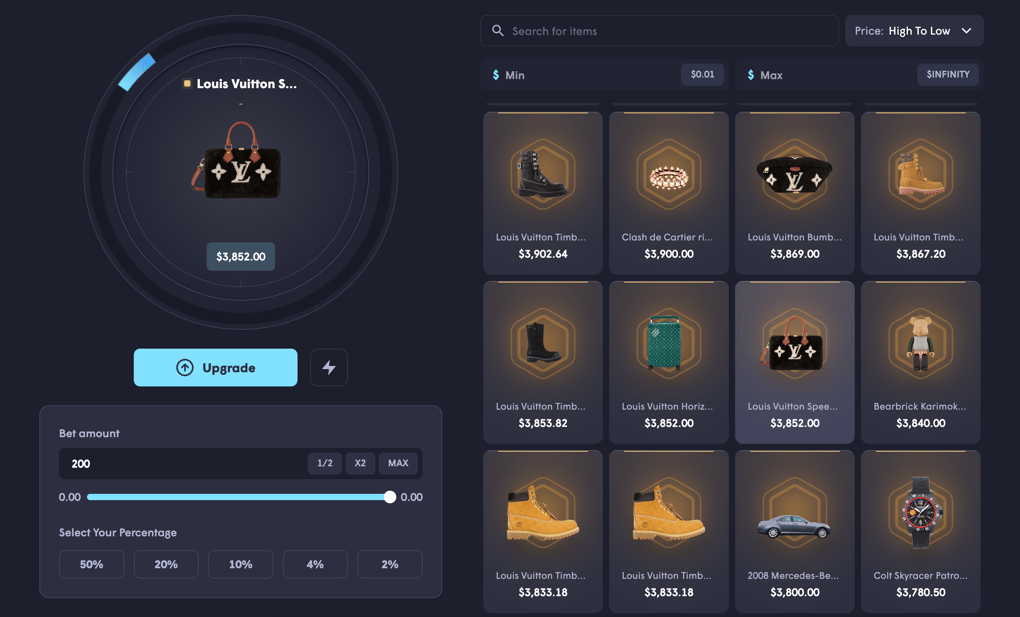Select the Timberland boot card priced $3,867.20
1020x617 pixels.
[x=920, y=193]
